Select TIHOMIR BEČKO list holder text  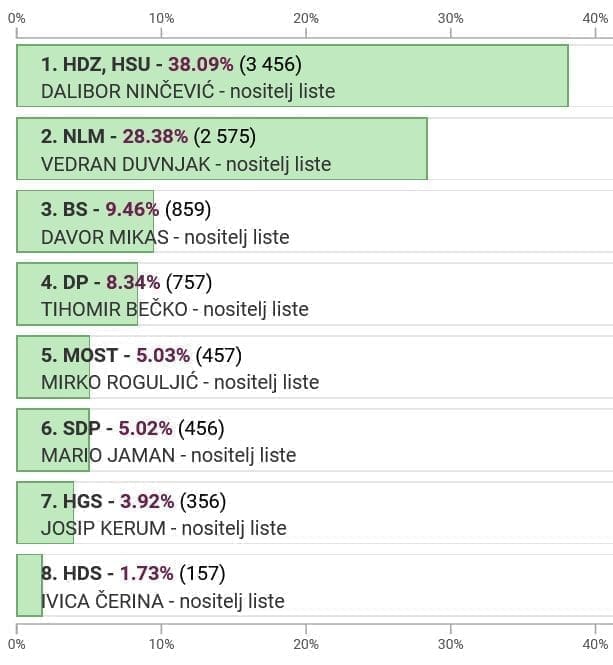point(114,309)
